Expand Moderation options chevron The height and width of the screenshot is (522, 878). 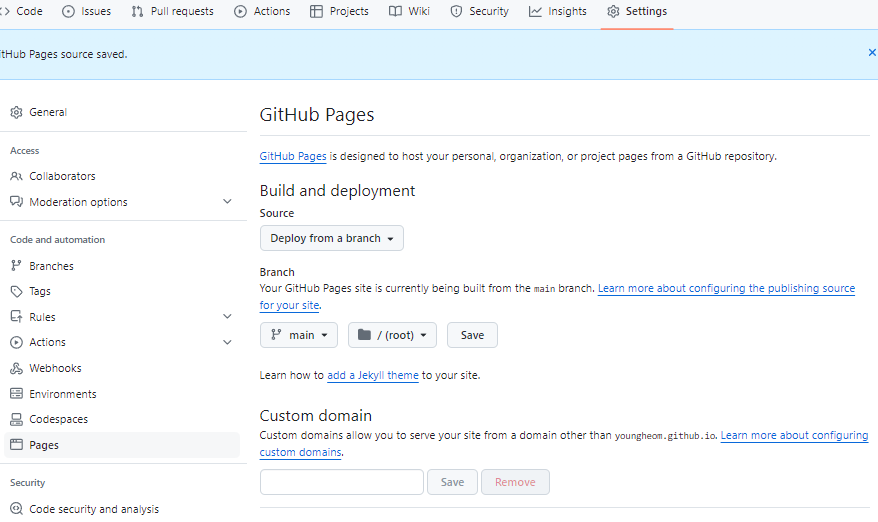[227, 201]
